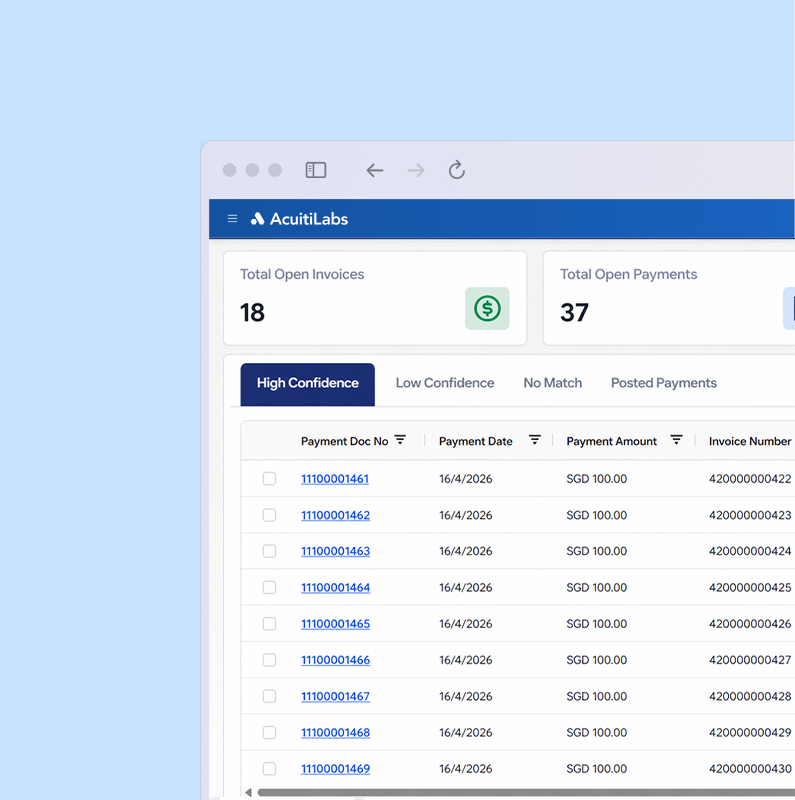Image resolution: width=795 pixels, height=800 pixels.
Task: Click the green dollar icon on Open Invoices
Action: click(x=487, y=308)
